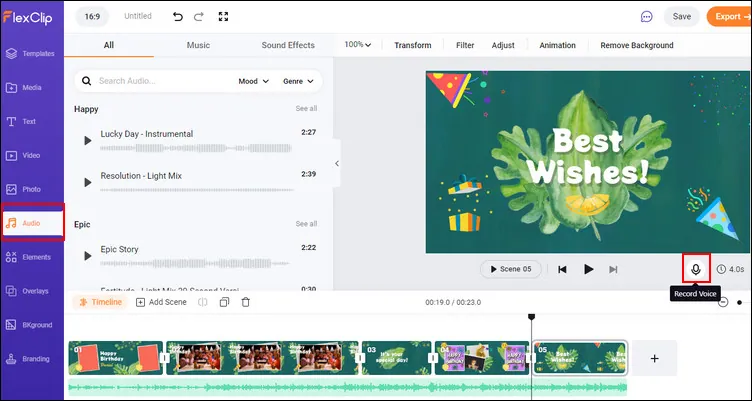Select scene 01 Happy Birthday thumbnail
The image size is (752, 401).
(x=116, y=358)
